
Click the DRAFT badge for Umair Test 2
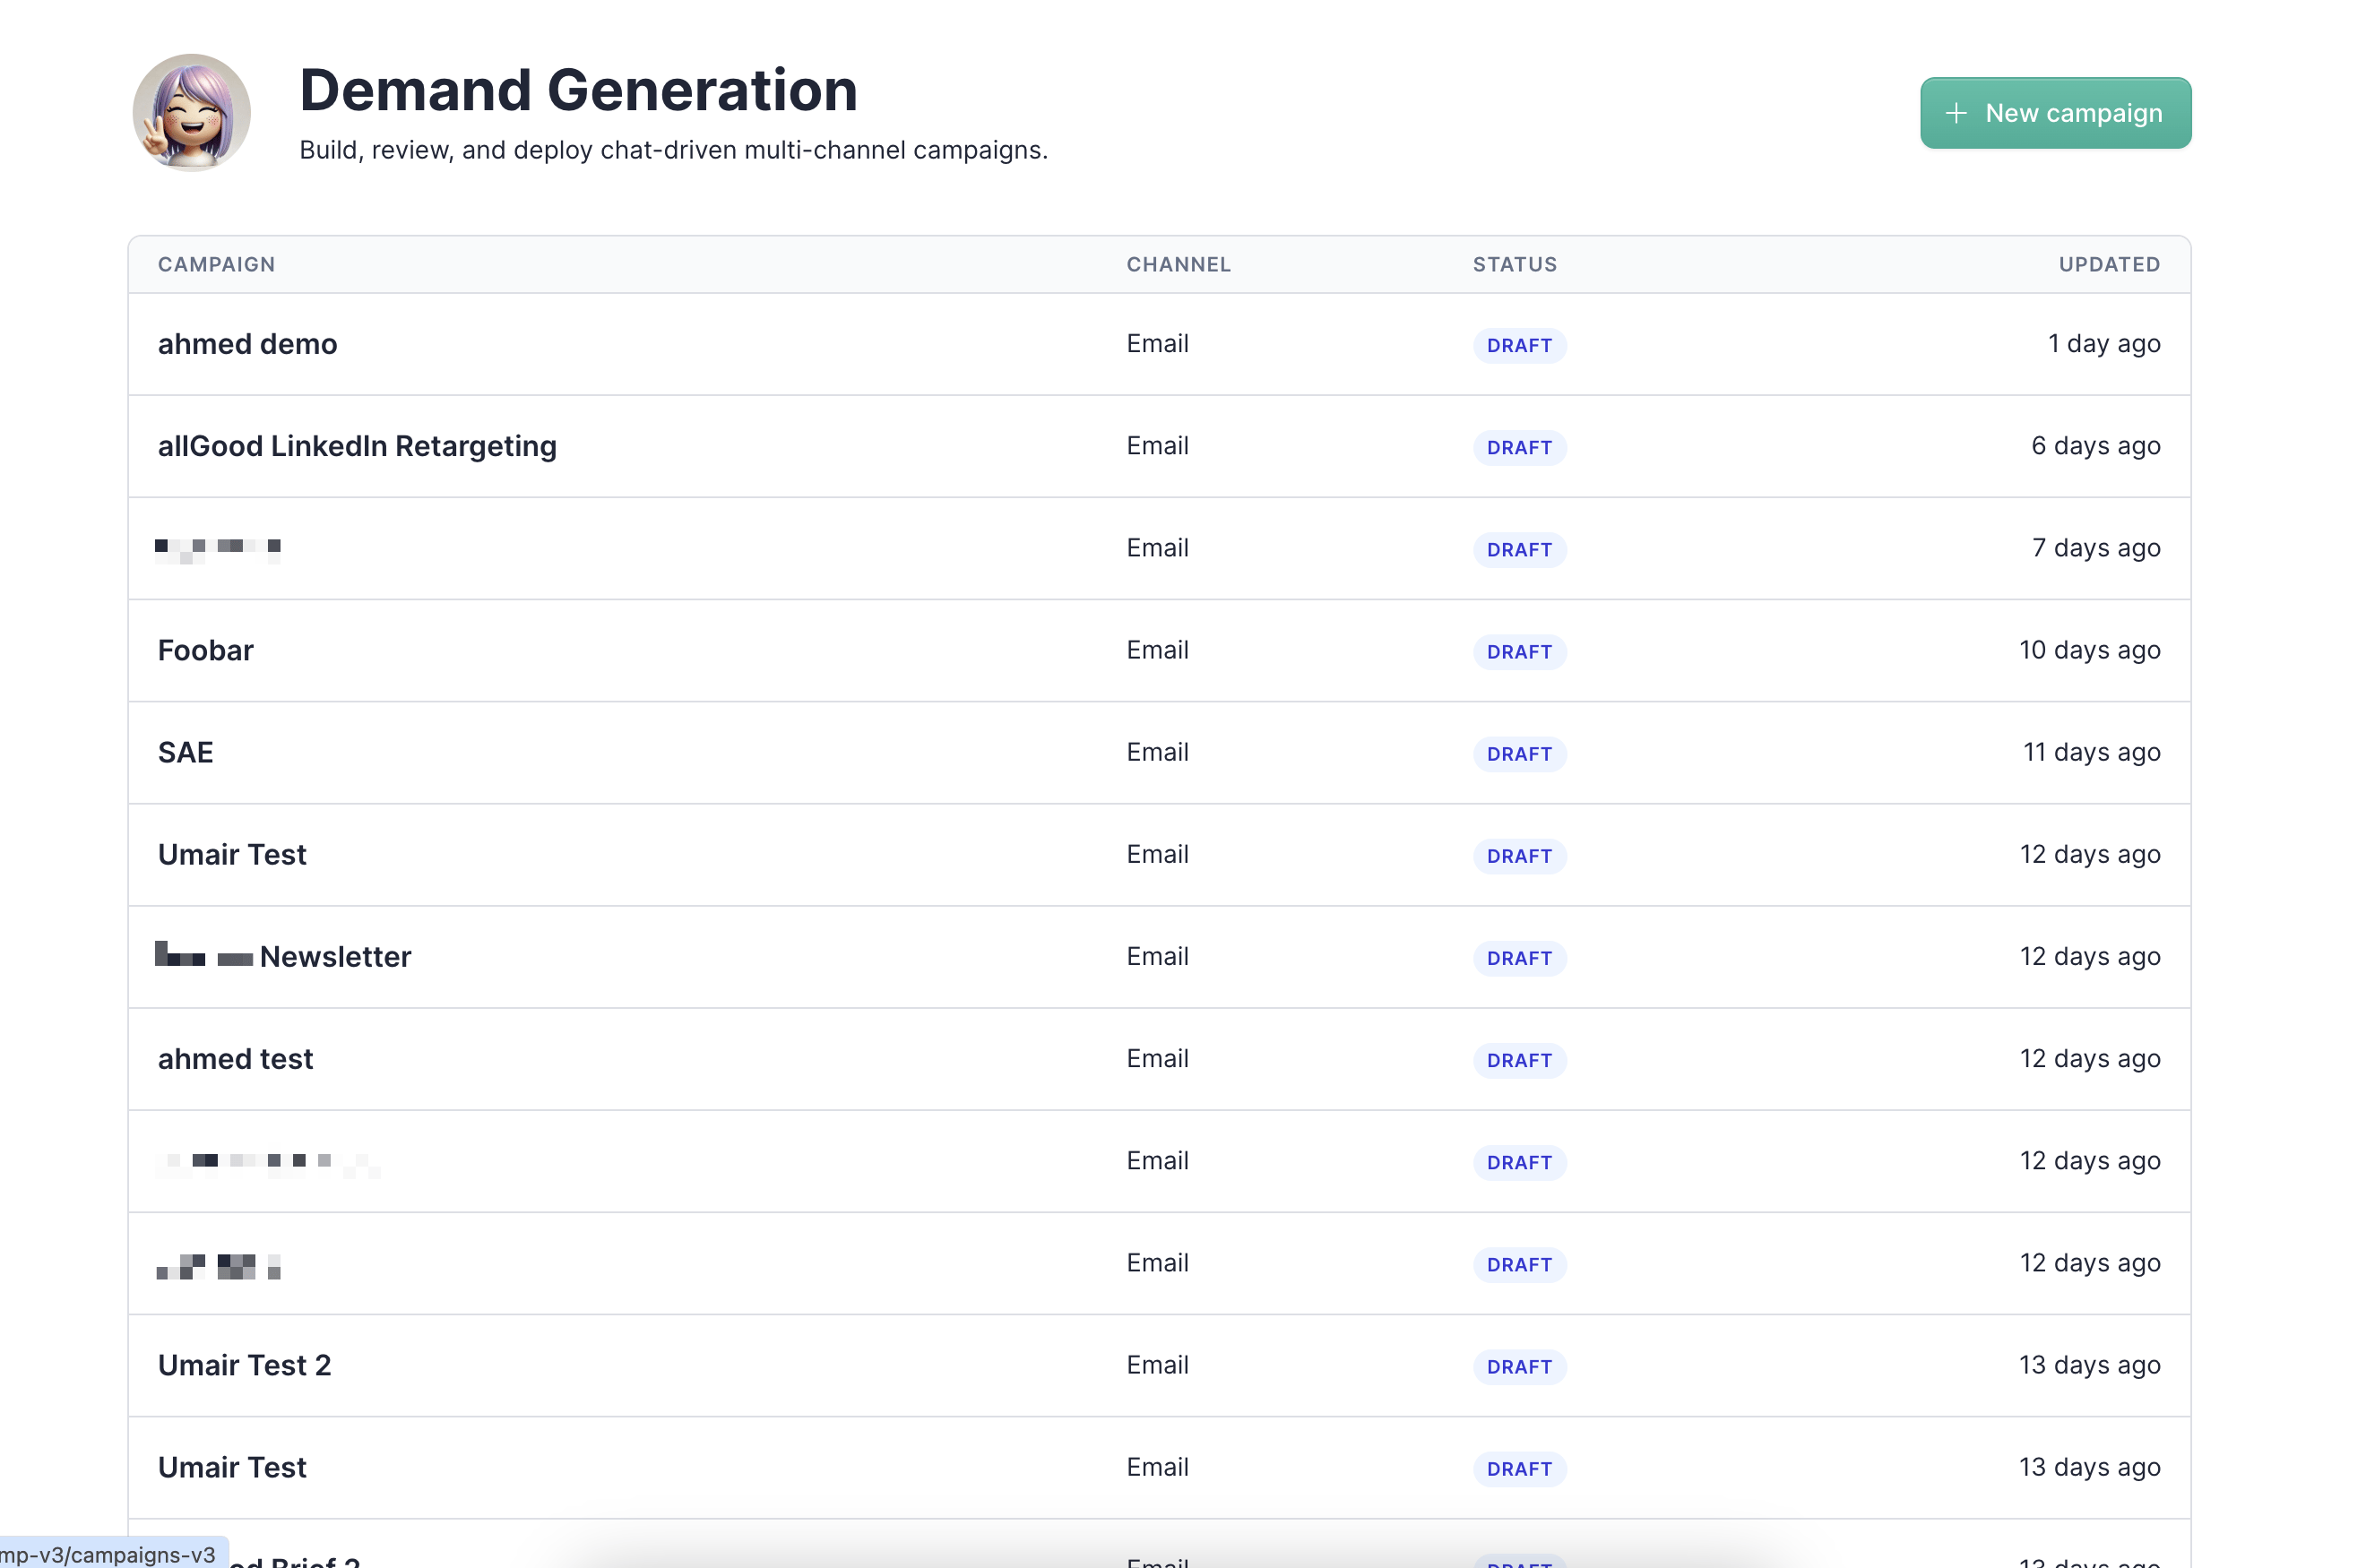[x=1519, y=1367]
